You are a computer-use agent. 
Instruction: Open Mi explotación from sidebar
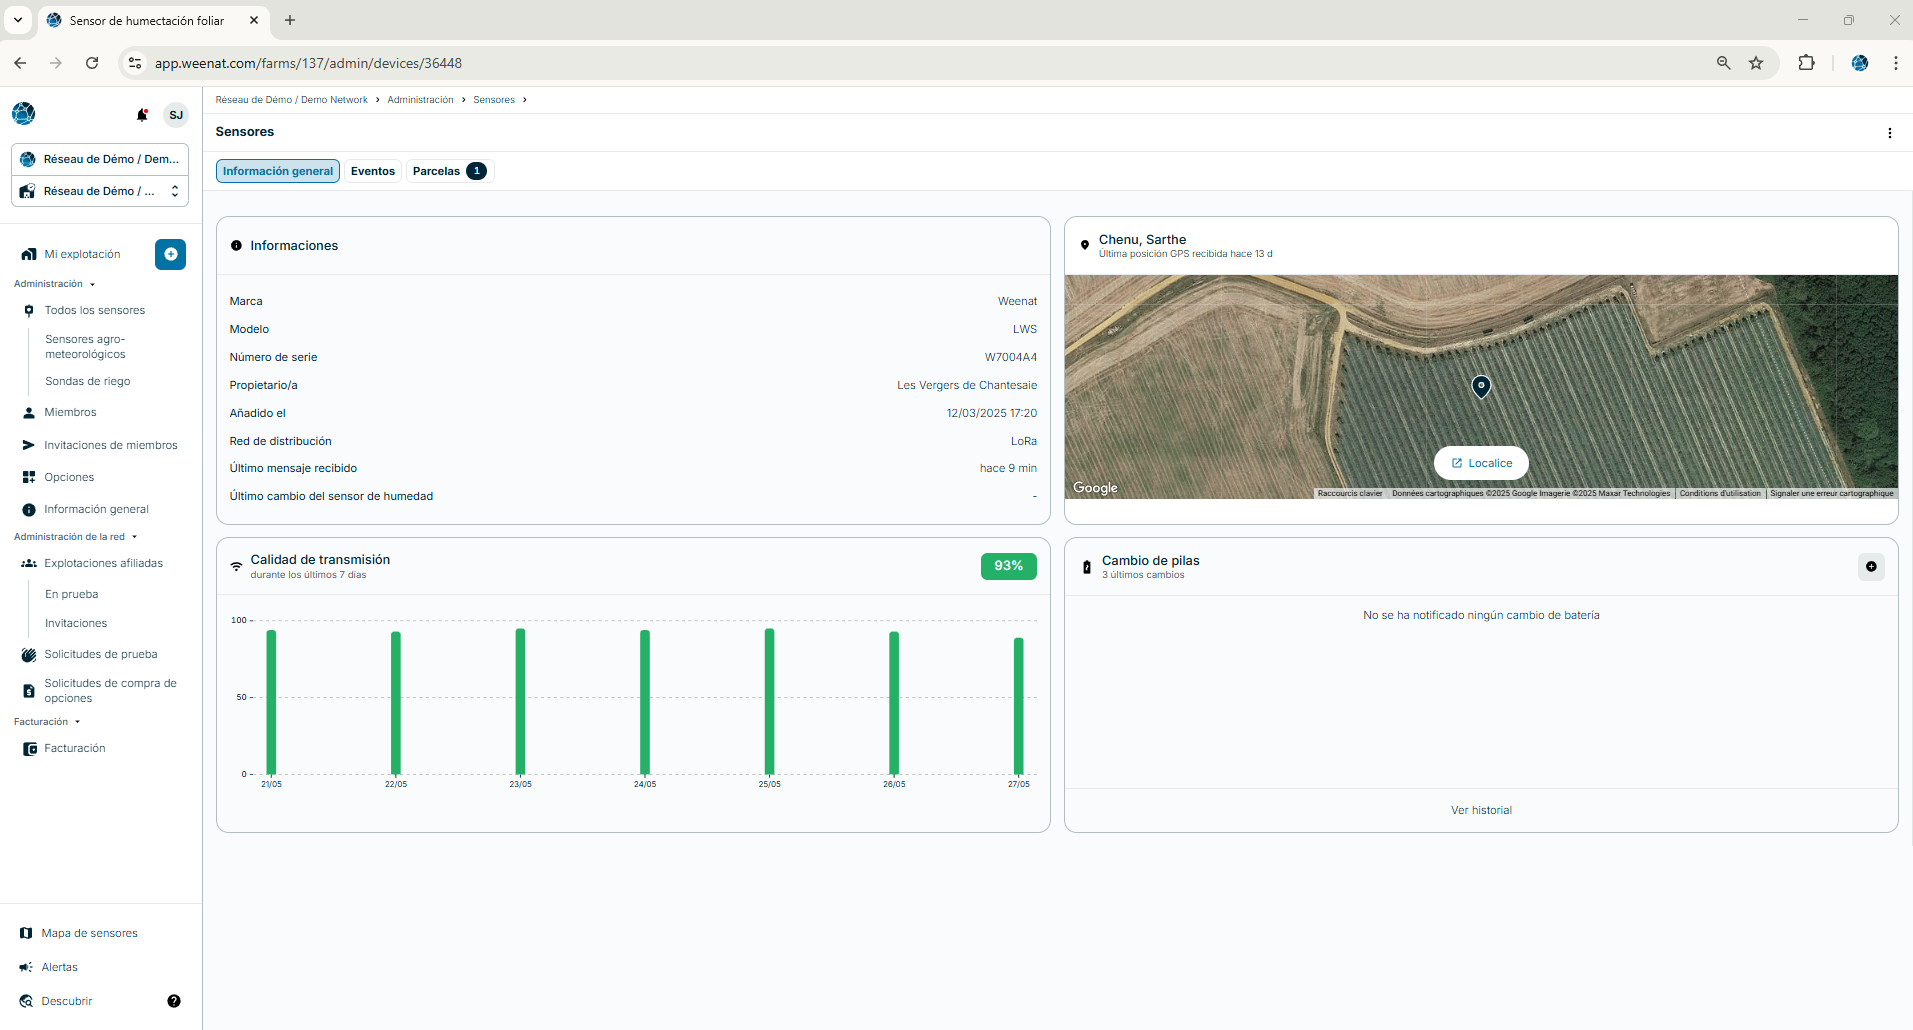[x=82, y=254]
